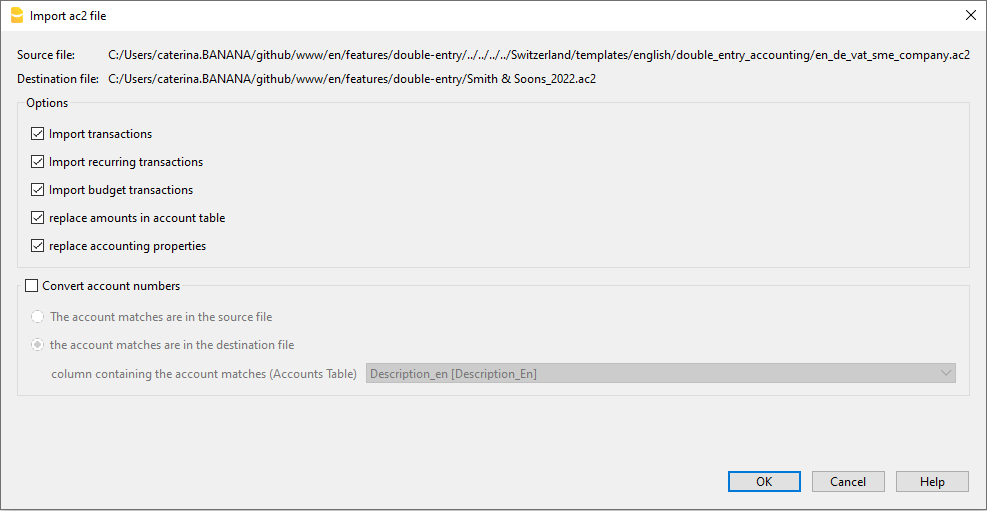Select account matches in source file radio

click(38, 317)
